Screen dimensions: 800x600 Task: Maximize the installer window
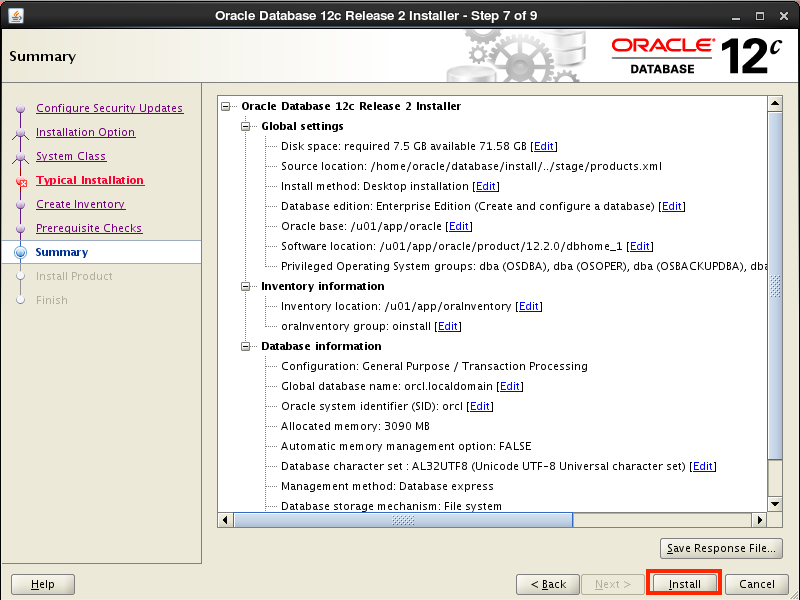click(x=760, y=16)
